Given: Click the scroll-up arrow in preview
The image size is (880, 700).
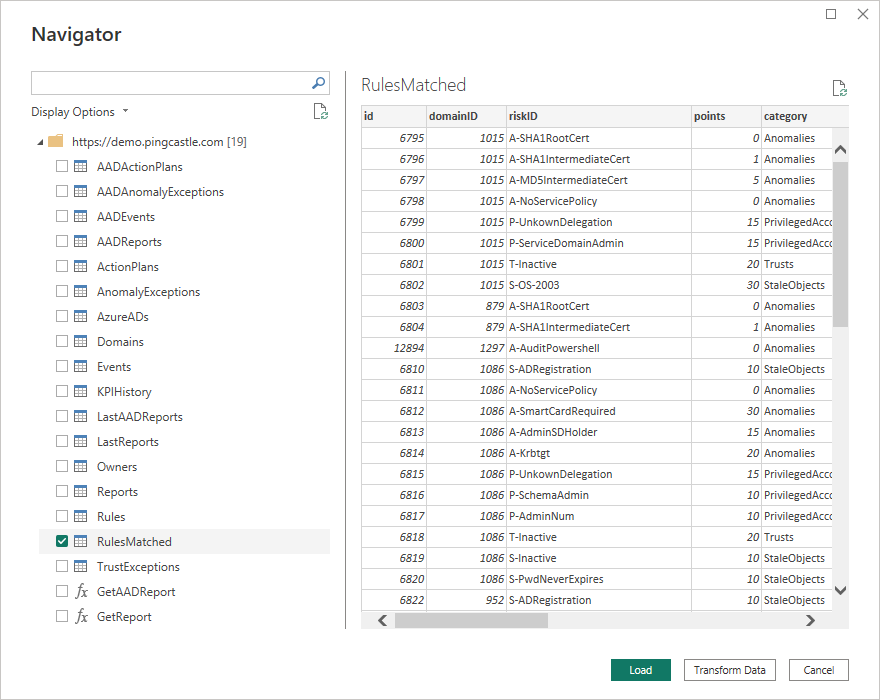Looking at the screenshot, I should tap(840, 149).
